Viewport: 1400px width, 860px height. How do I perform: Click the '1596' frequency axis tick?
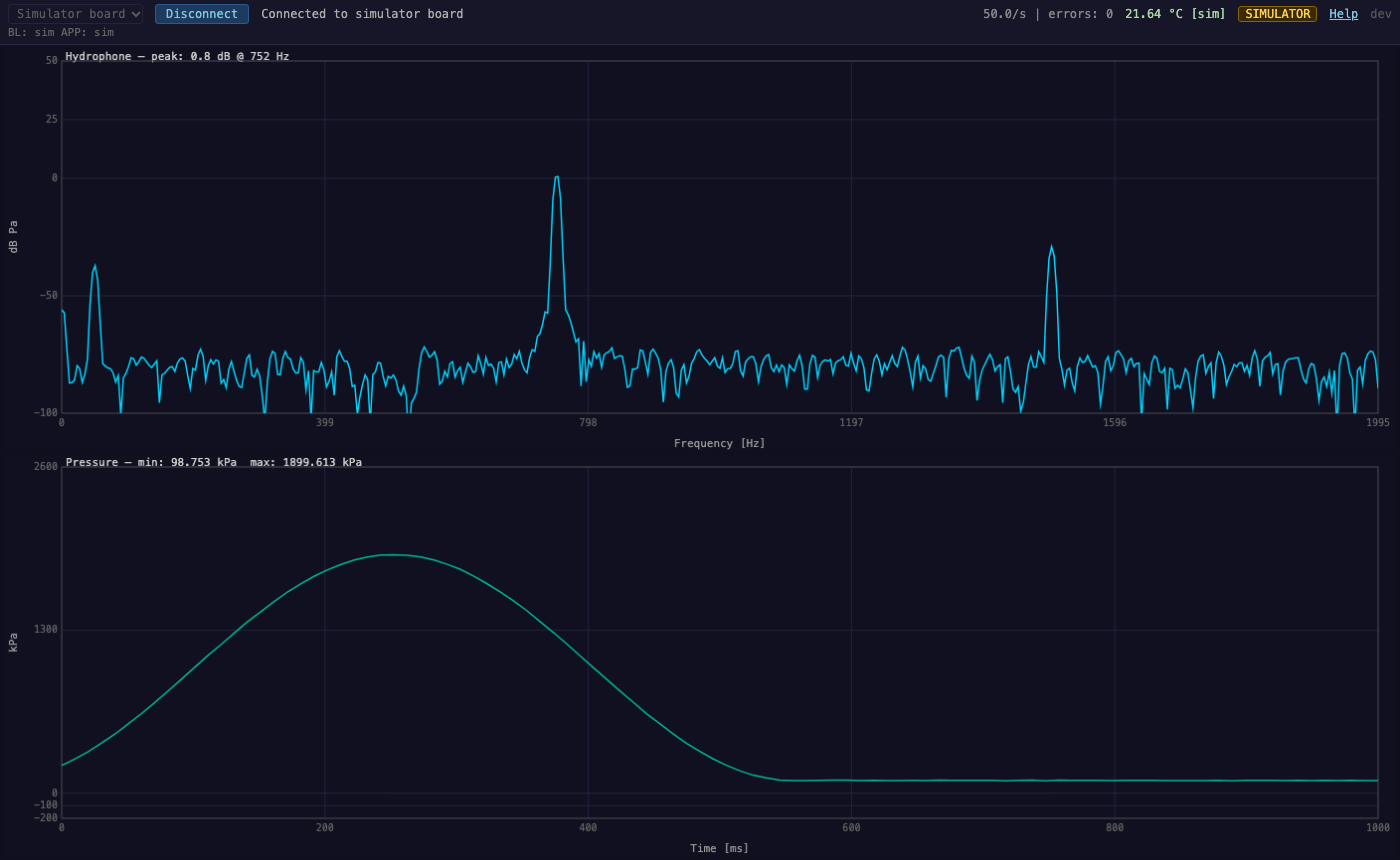click(x=1115, y=422)
